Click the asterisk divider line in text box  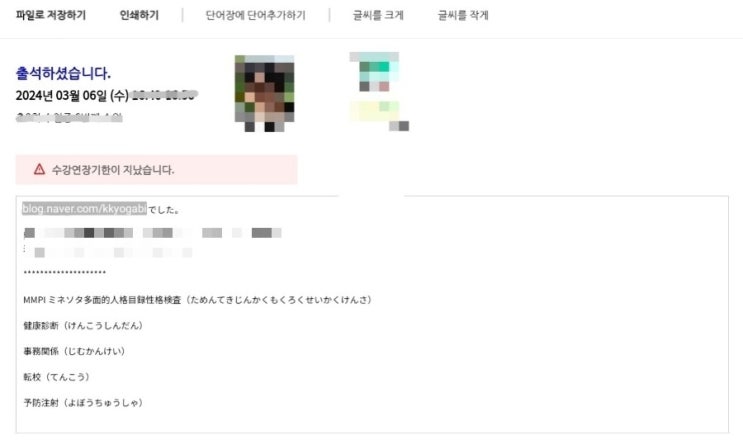tap(64, 272)
